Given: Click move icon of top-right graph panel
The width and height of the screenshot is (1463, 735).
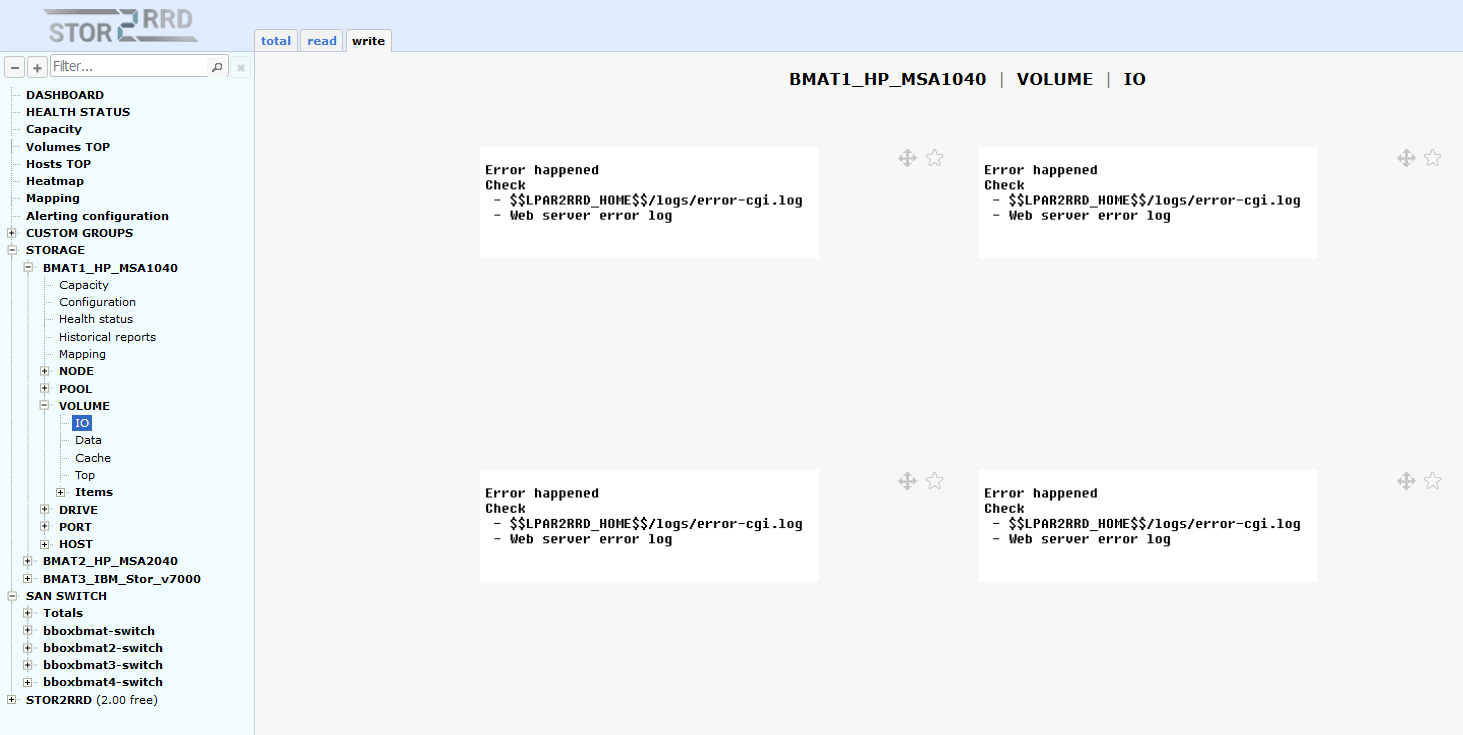Looking at the screenshot, I should 1405,158.
